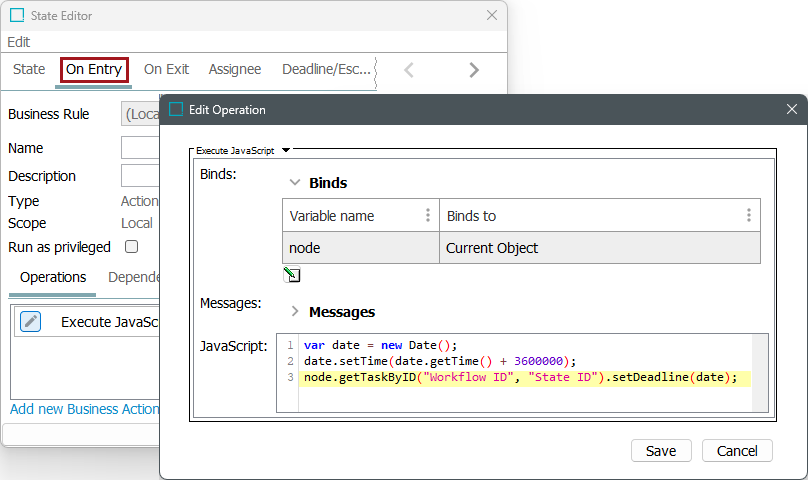Select the node variable row

(x=360, y=248)
